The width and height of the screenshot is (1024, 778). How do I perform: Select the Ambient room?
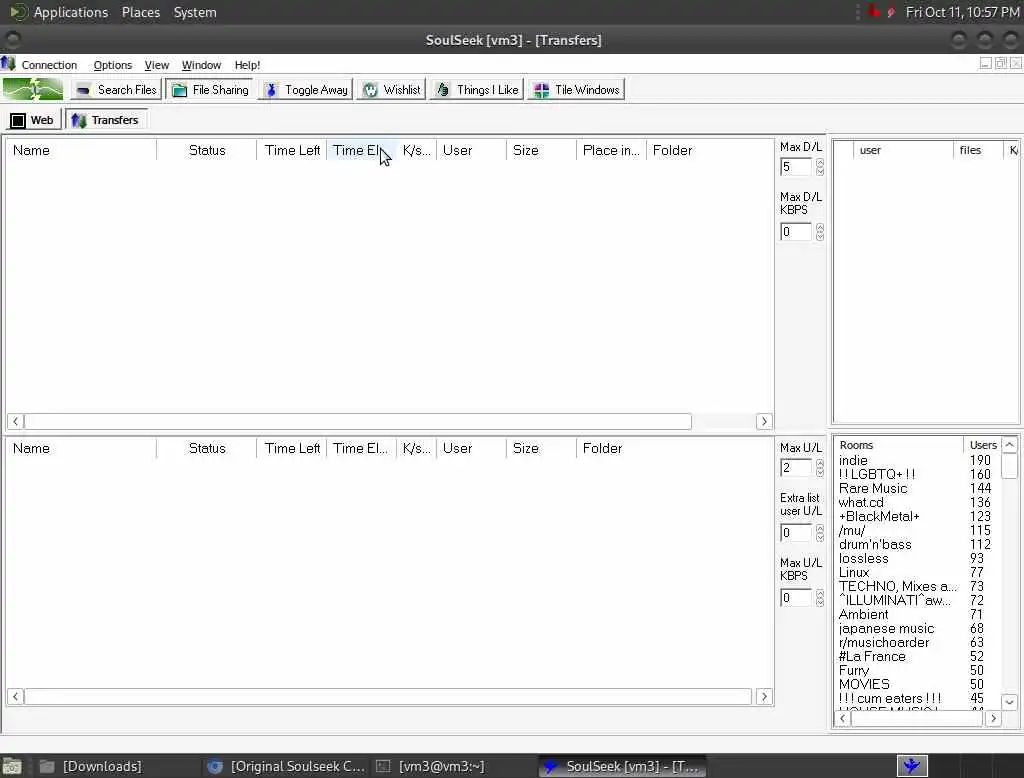(x=863, y=615)
